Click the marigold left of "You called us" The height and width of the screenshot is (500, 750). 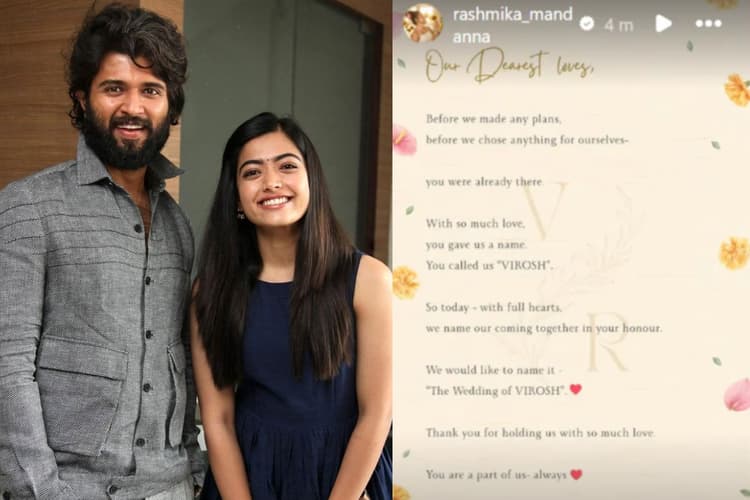tap(406, 282)
